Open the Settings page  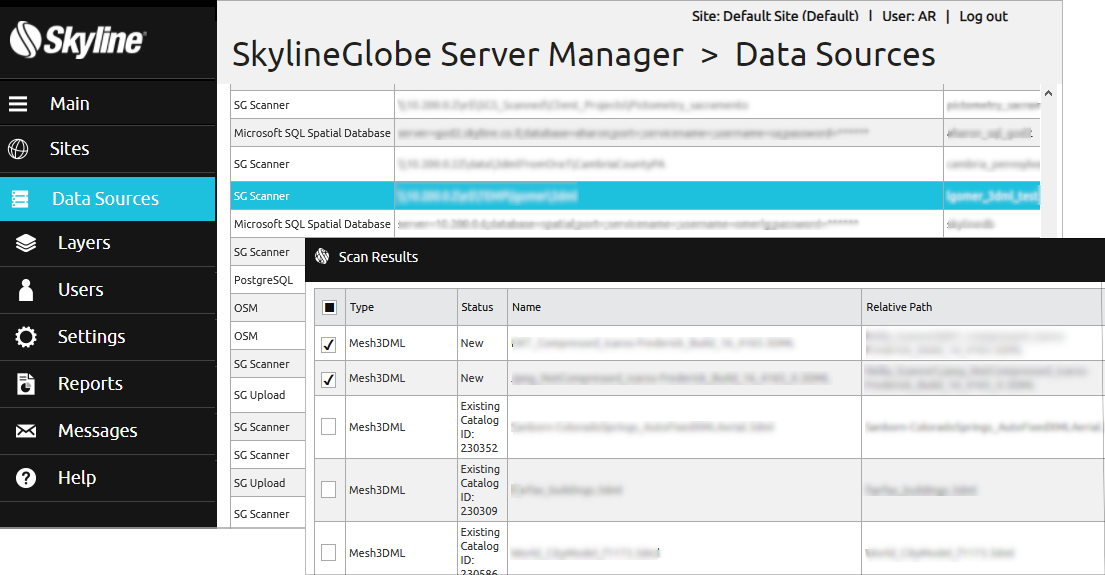pyautogui.click(x=108, y=337)
